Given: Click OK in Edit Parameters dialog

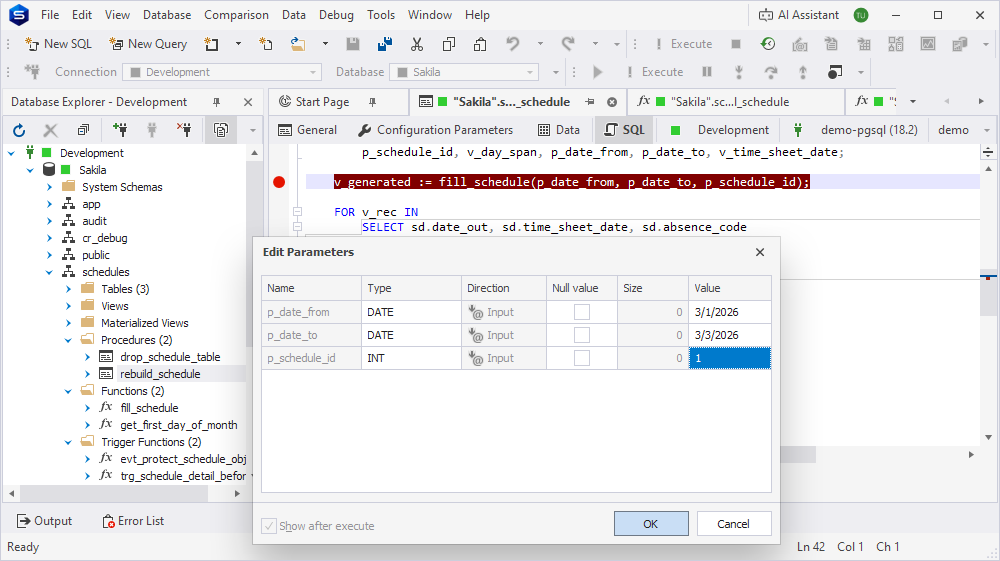Looking at the screenshot, I should (x=651, y=524).
